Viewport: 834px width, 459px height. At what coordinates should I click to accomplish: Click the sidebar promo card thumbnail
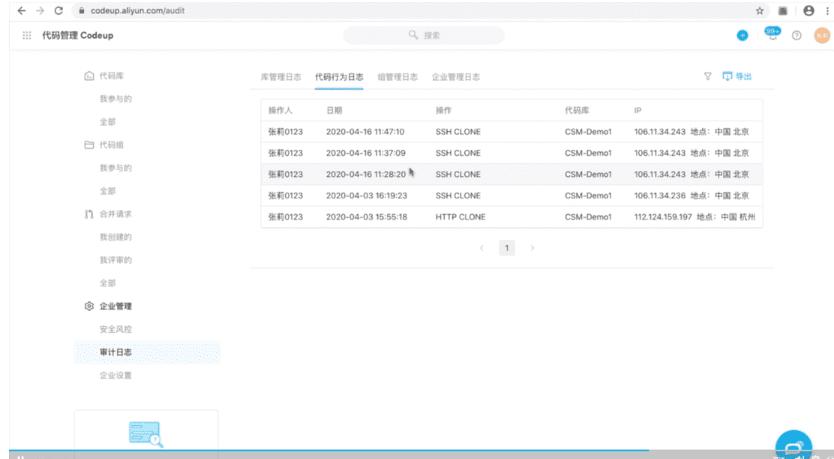point(145,434)
